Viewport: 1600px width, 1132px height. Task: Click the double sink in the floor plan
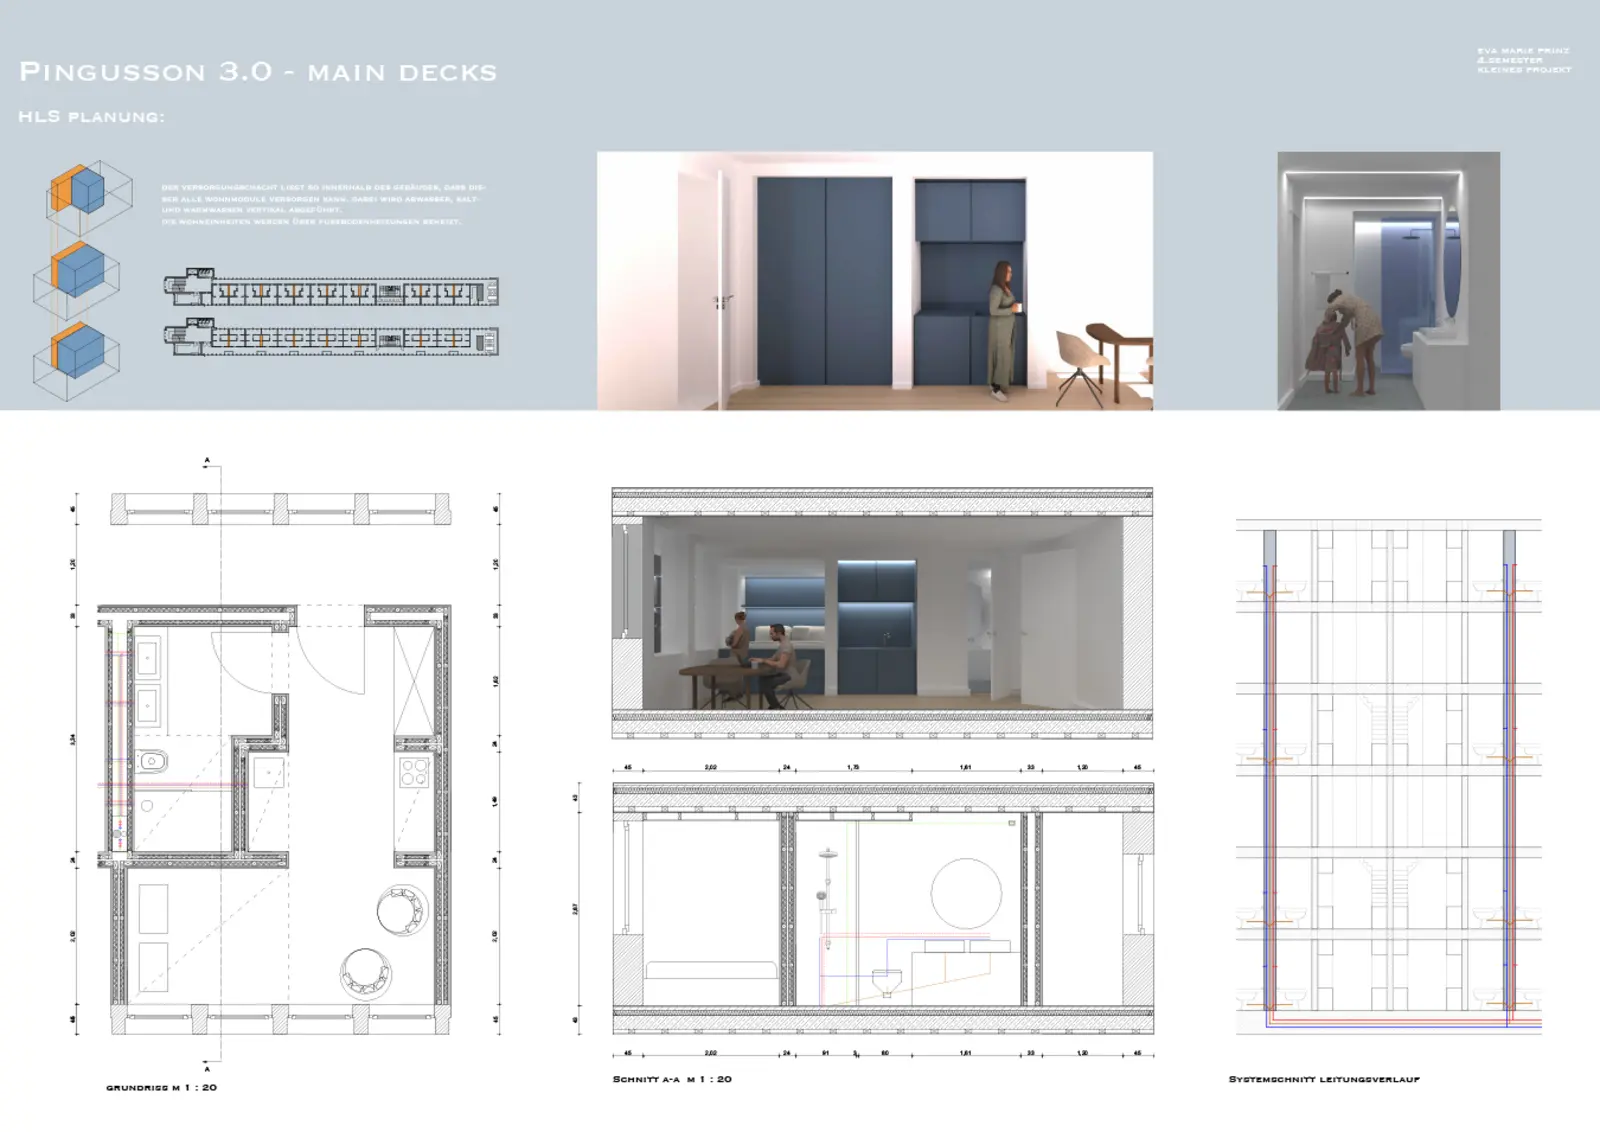148,682
